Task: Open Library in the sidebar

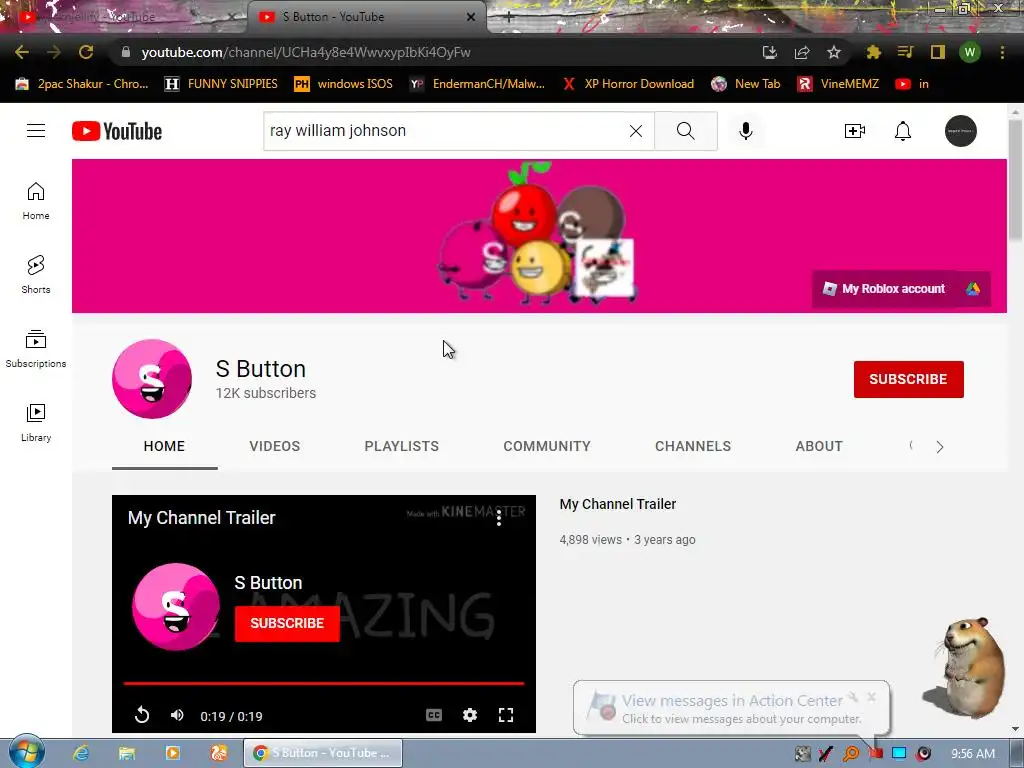Action: [36, 423]
